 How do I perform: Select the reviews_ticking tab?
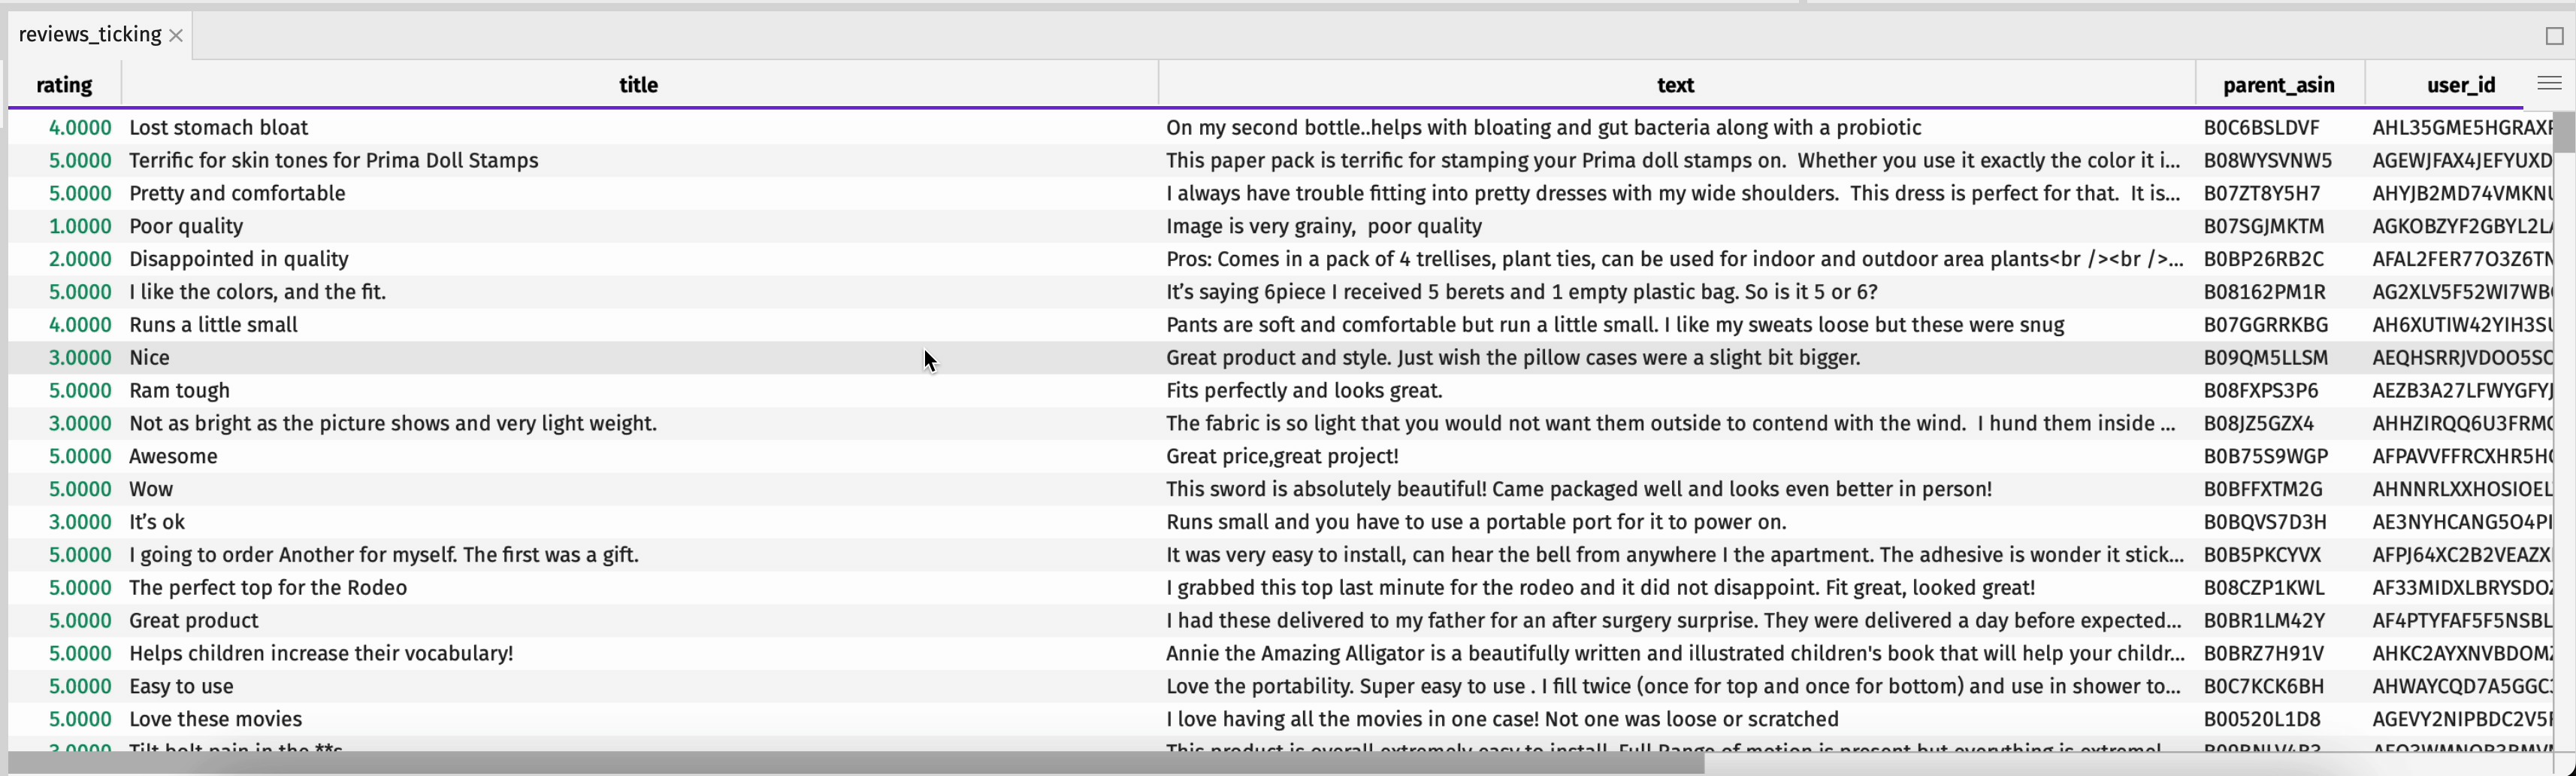click(x=90, y=35)
